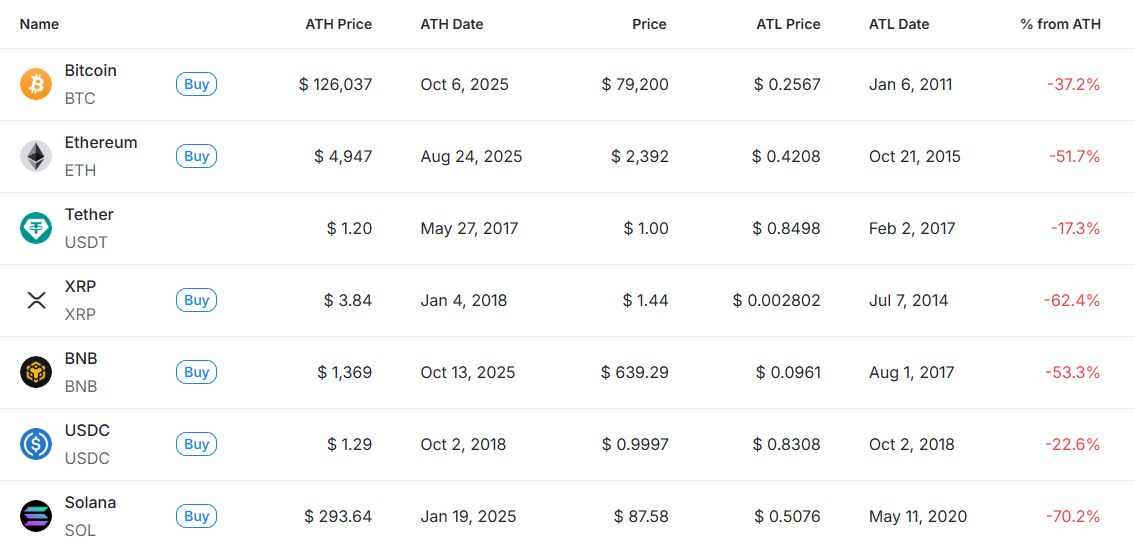Screen dimensions: 1135x551
Task: Open the Tether name link
Action: tap(89, 214)
